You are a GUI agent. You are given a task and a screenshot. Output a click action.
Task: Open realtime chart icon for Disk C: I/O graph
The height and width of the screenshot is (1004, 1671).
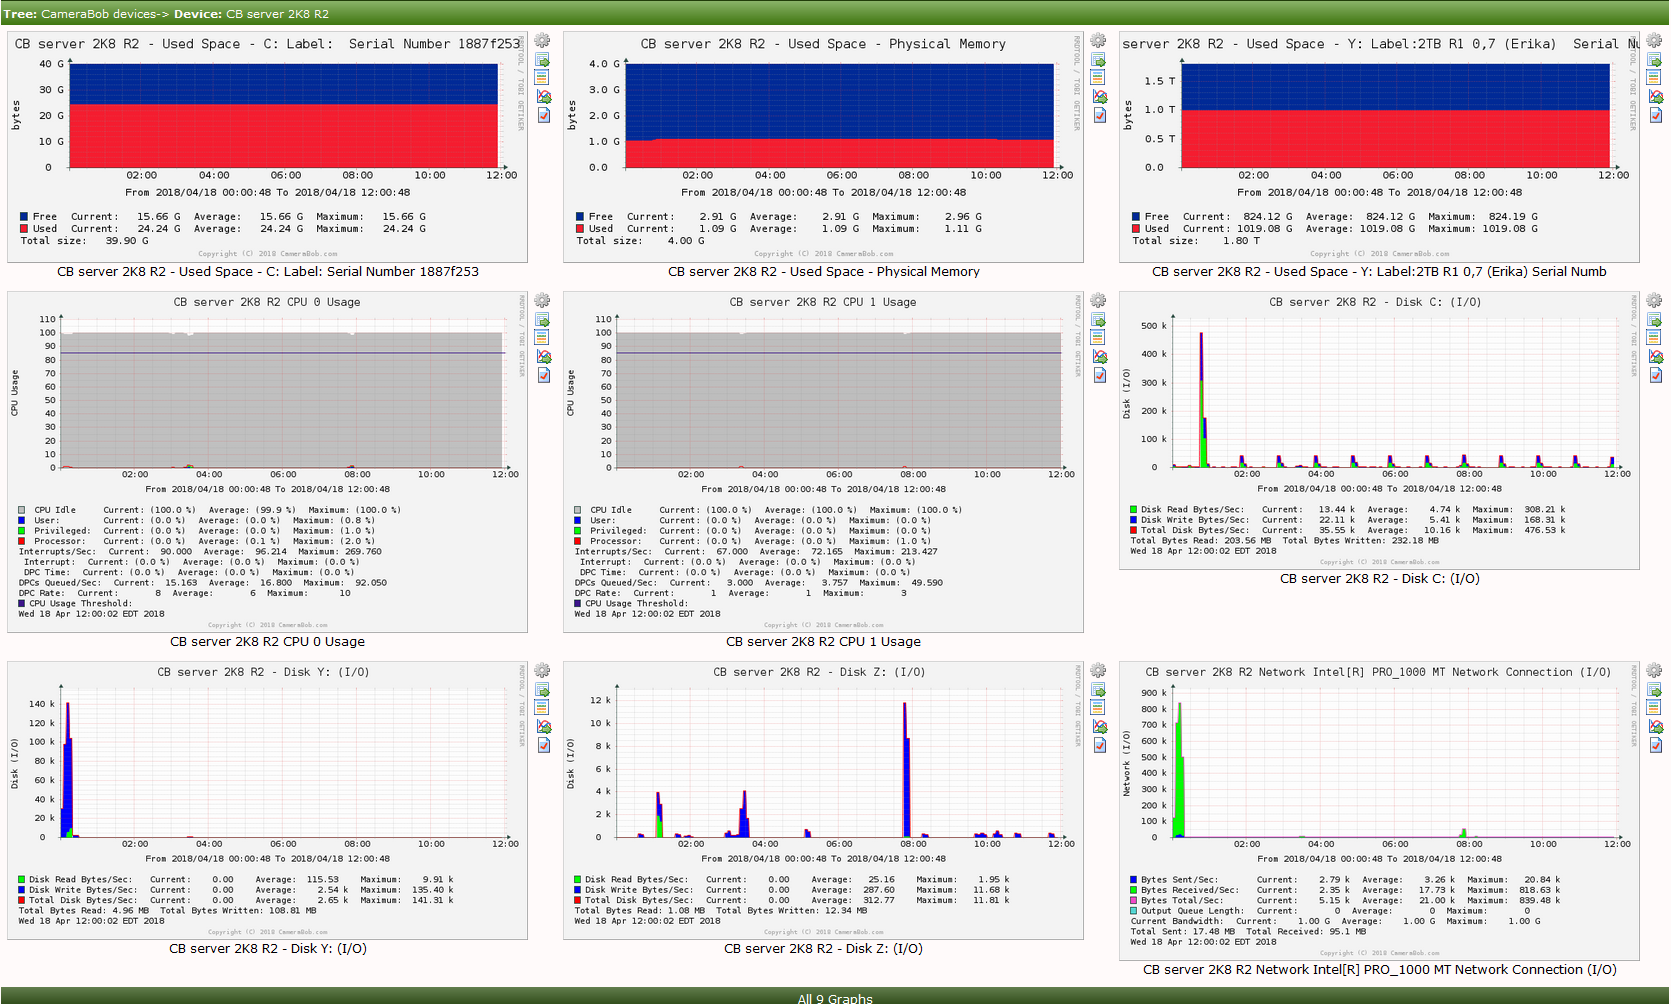coord(1655,357)
